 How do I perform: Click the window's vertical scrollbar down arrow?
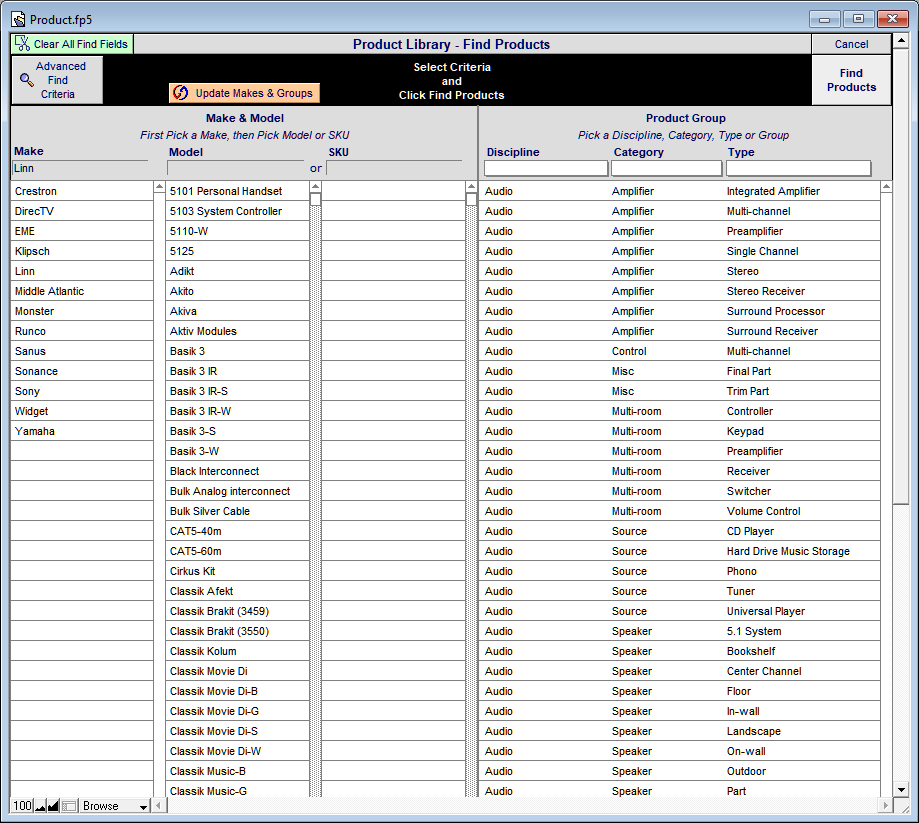coord(901,790)
